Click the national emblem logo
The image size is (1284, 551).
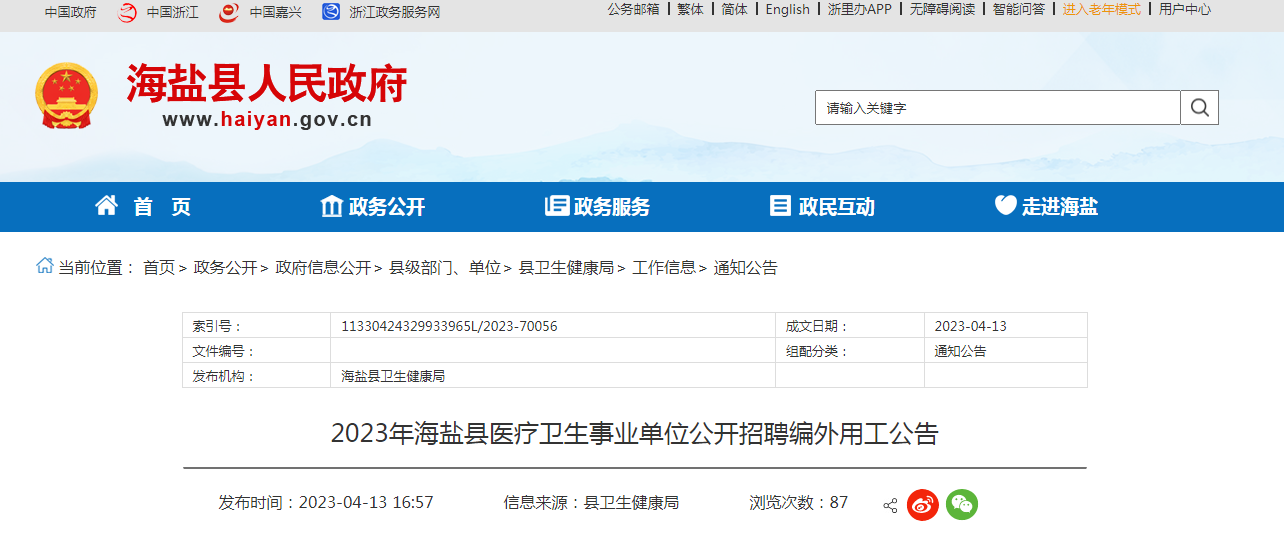(x=67, y=96)
